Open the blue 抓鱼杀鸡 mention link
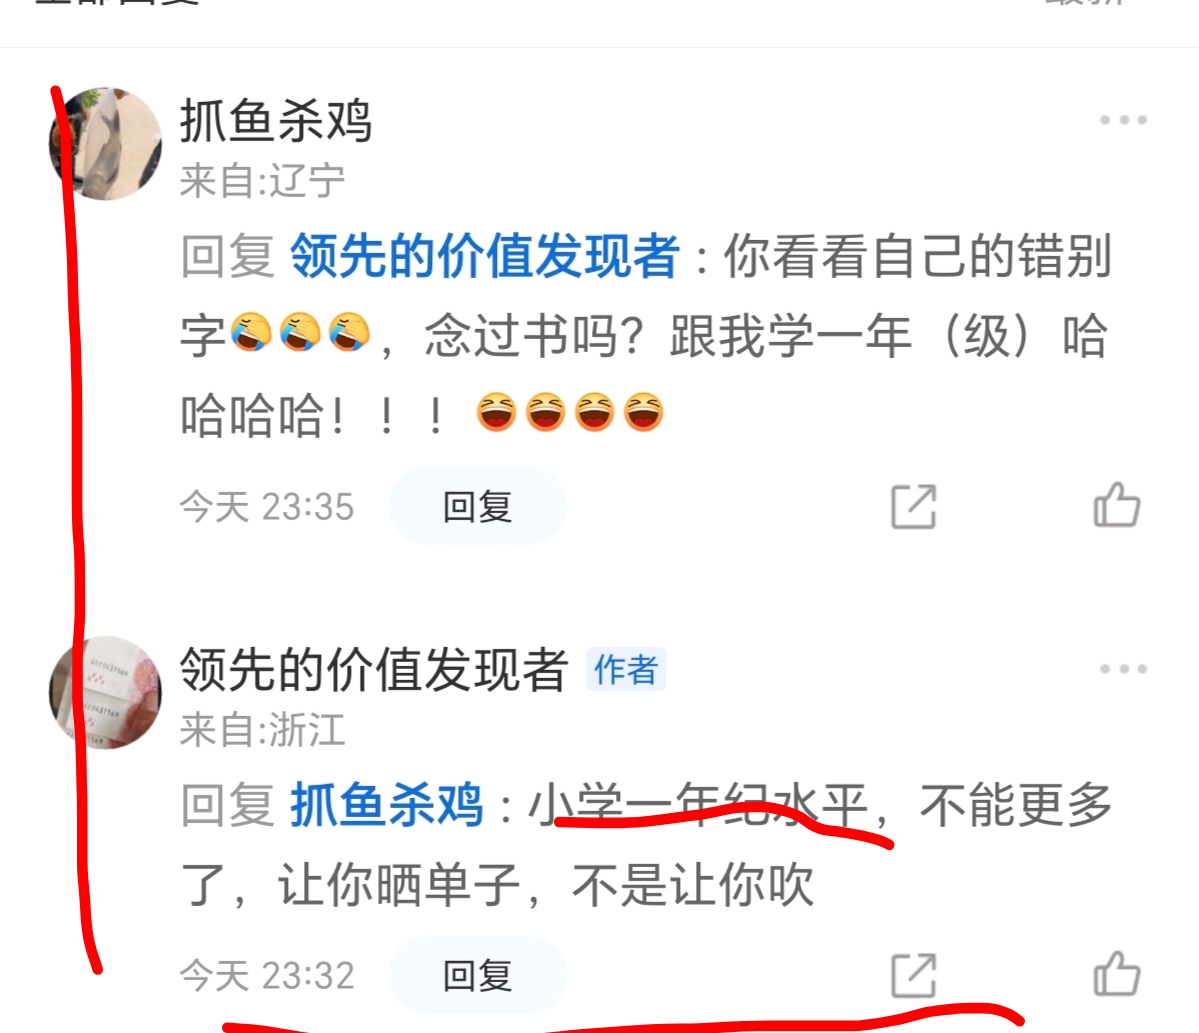Screen dimensions: 1199x1033 pyautogui.click(x=386, y=805)
